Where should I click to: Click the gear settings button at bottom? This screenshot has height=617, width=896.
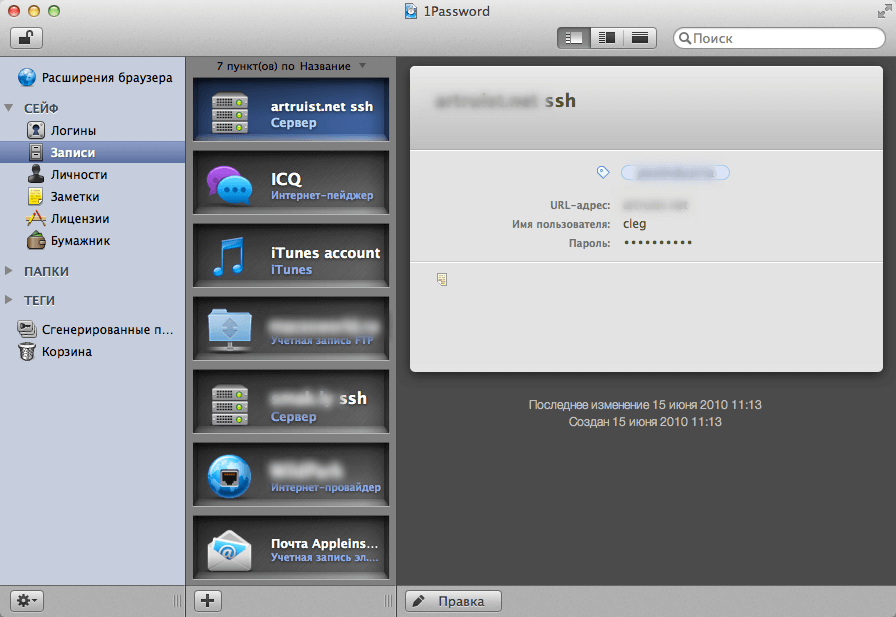(x=27, y=600)
